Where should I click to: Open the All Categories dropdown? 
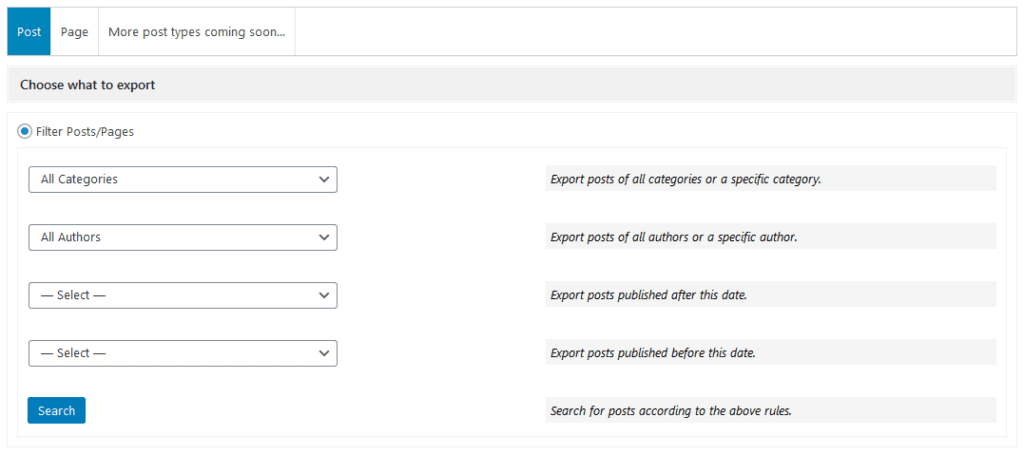(182, 179)
